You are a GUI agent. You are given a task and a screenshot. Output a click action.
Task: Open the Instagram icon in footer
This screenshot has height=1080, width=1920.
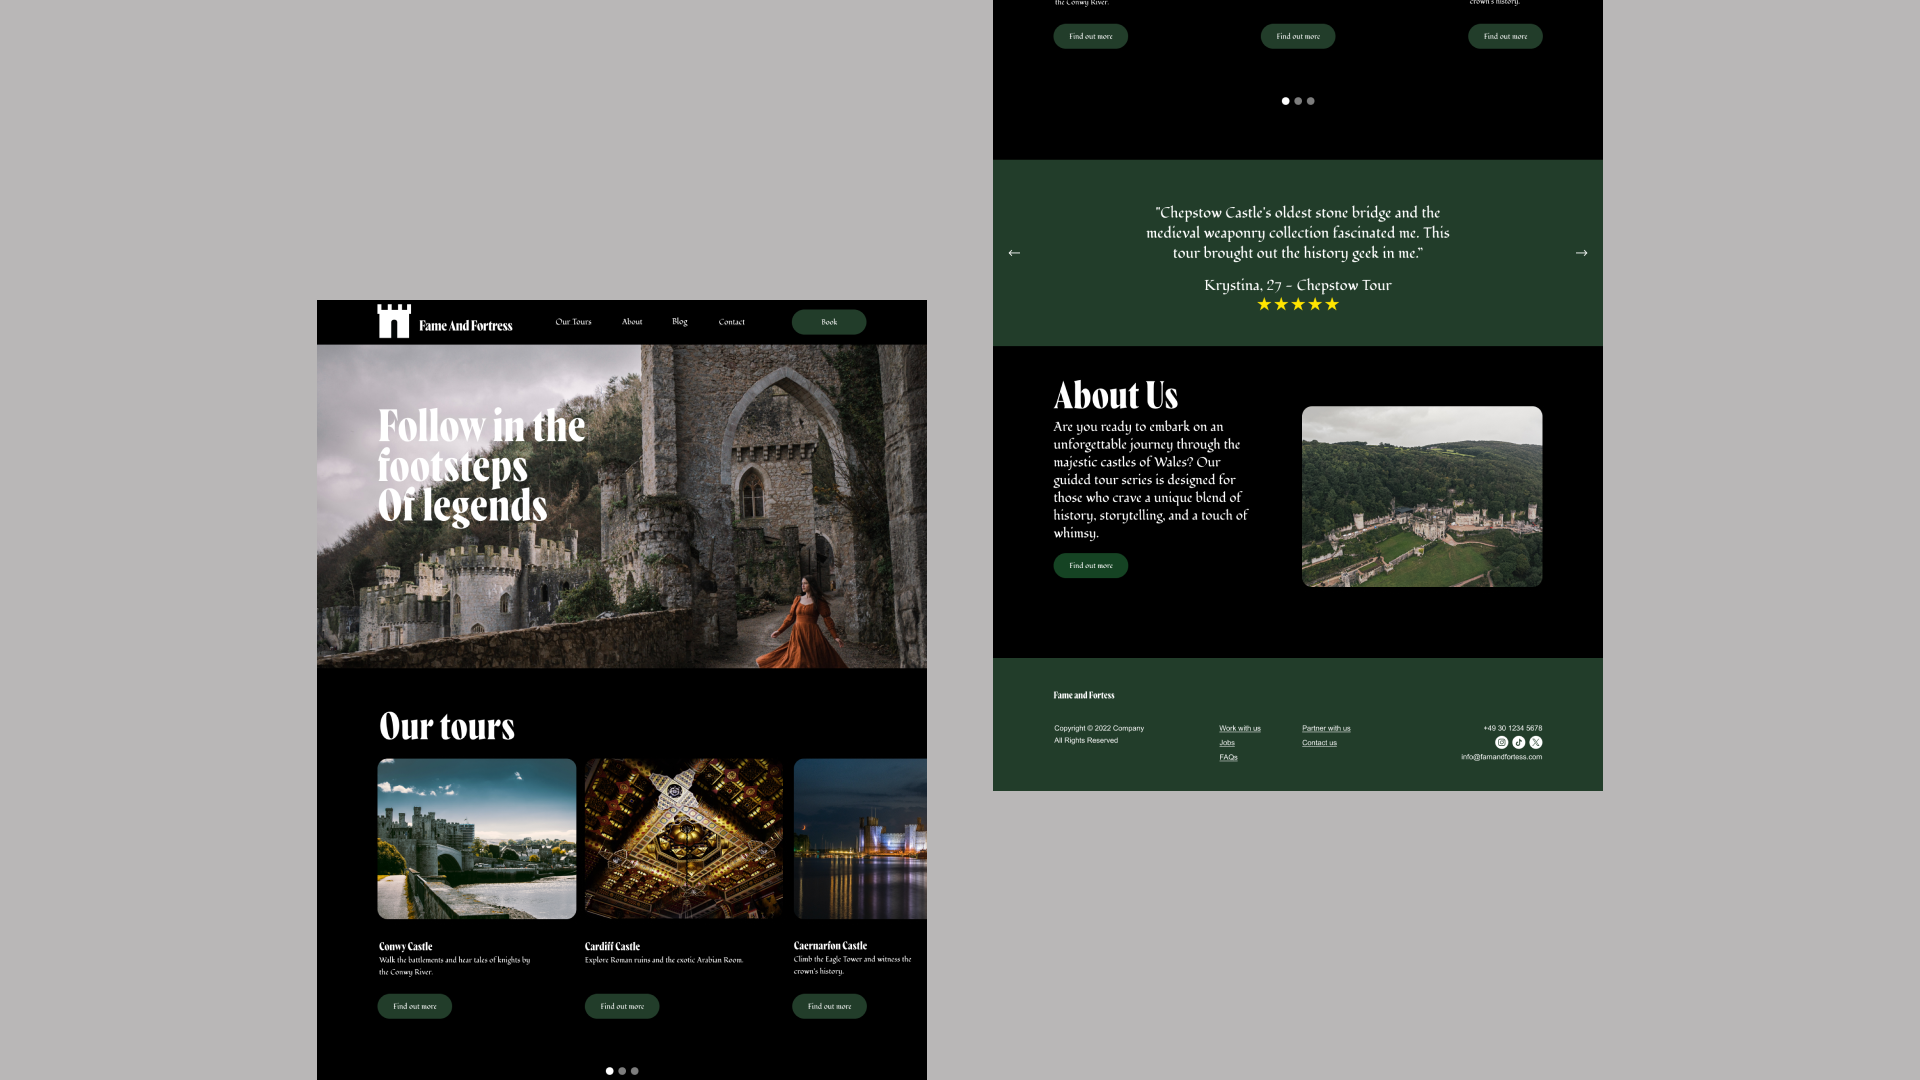[x=1501, y=742]
